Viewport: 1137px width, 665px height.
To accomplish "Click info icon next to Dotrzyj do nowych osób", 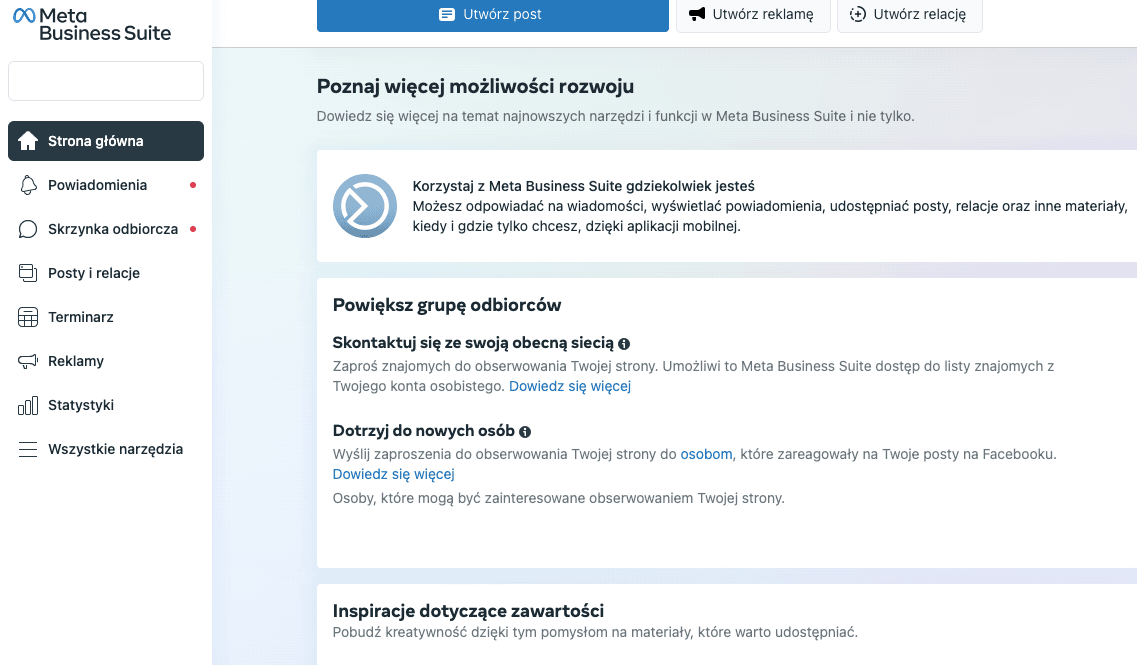I will [525, 431].
